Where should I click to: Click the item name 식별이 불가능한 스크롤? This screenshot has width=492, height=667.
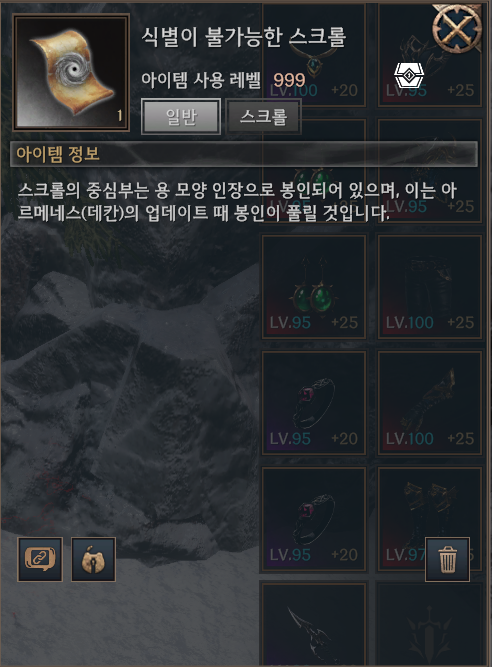[244, 37]
